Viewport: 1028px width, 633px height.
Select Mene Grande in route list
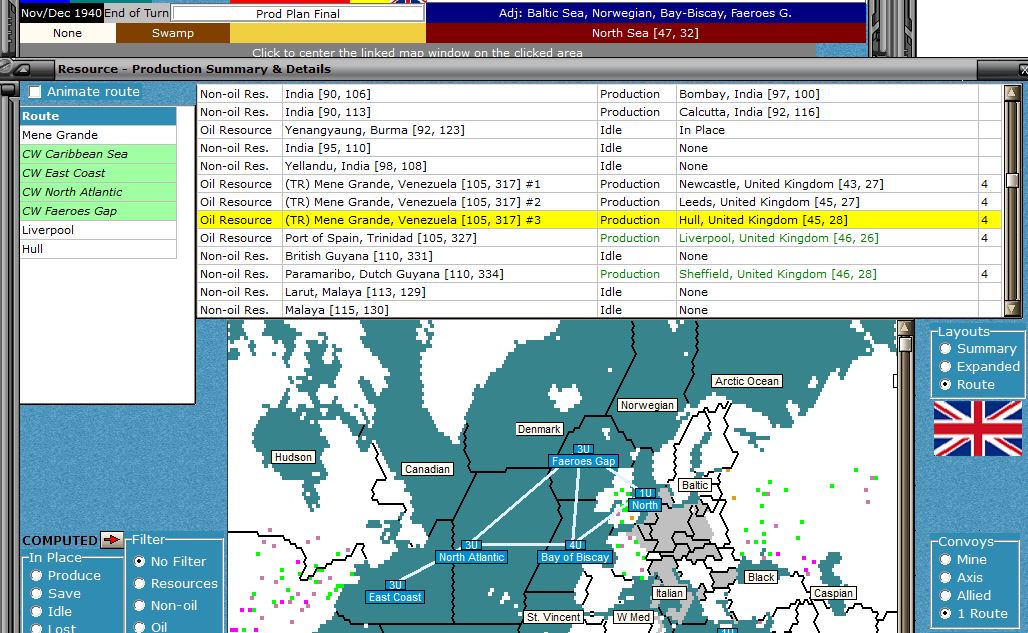click(98, 135)
